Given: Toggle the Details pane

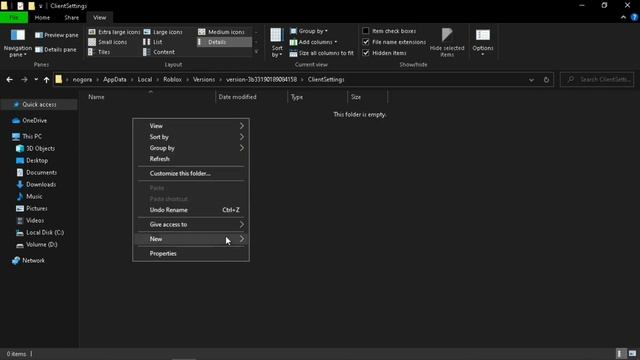Looking at the screenshot, I should coord(56,49).
